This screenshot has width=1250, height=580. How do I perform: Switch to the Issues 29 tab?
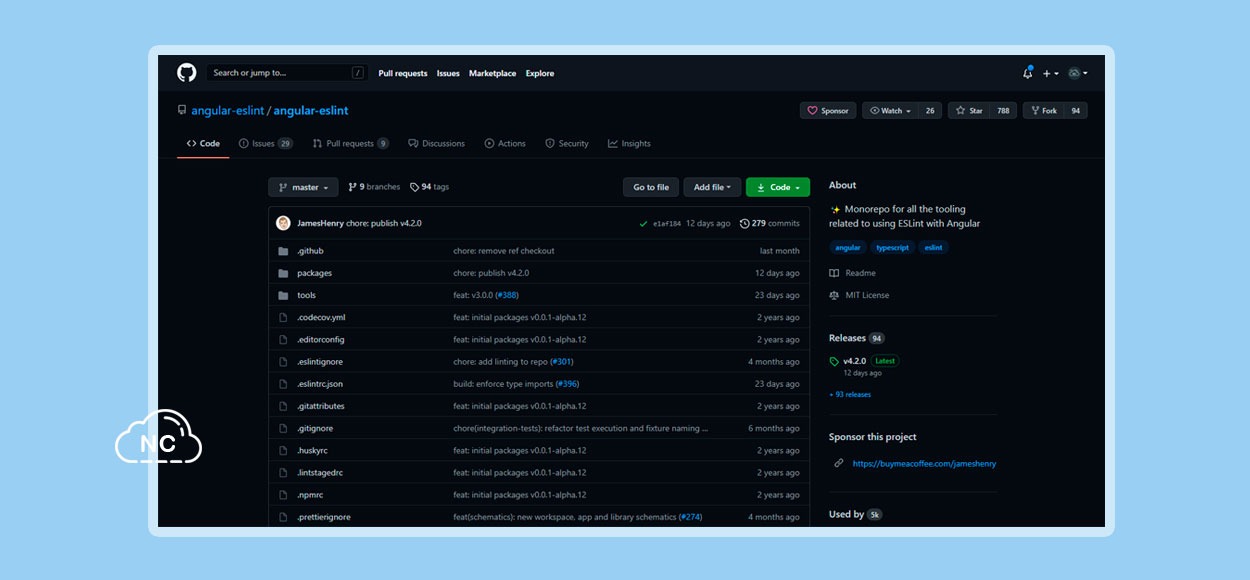(266, 144)
